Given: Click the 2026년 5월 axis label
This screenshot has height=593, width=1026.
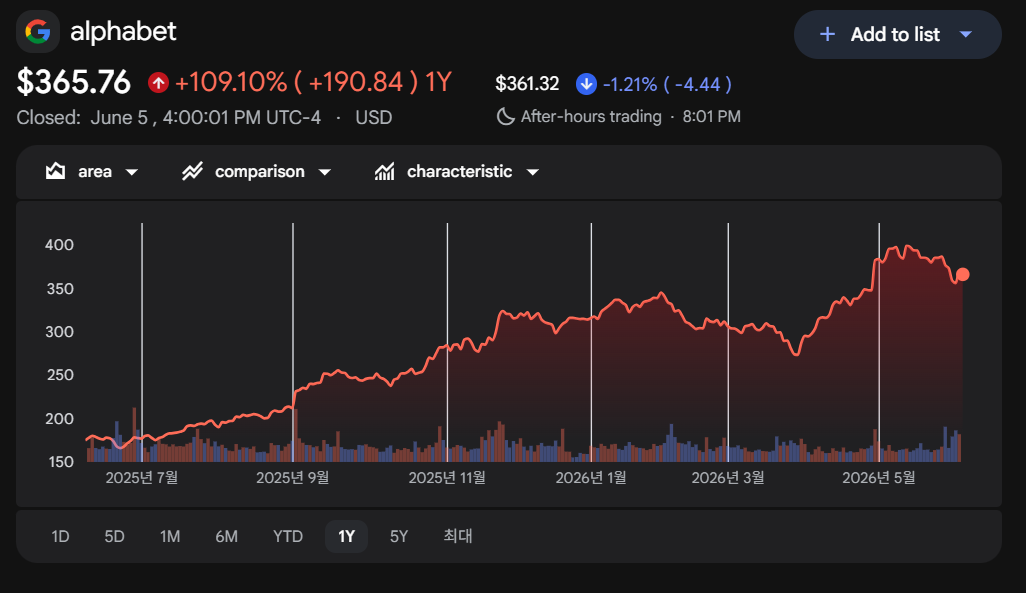Looking at the screenshot, I should pyautogui.click(x=879, y=478).
